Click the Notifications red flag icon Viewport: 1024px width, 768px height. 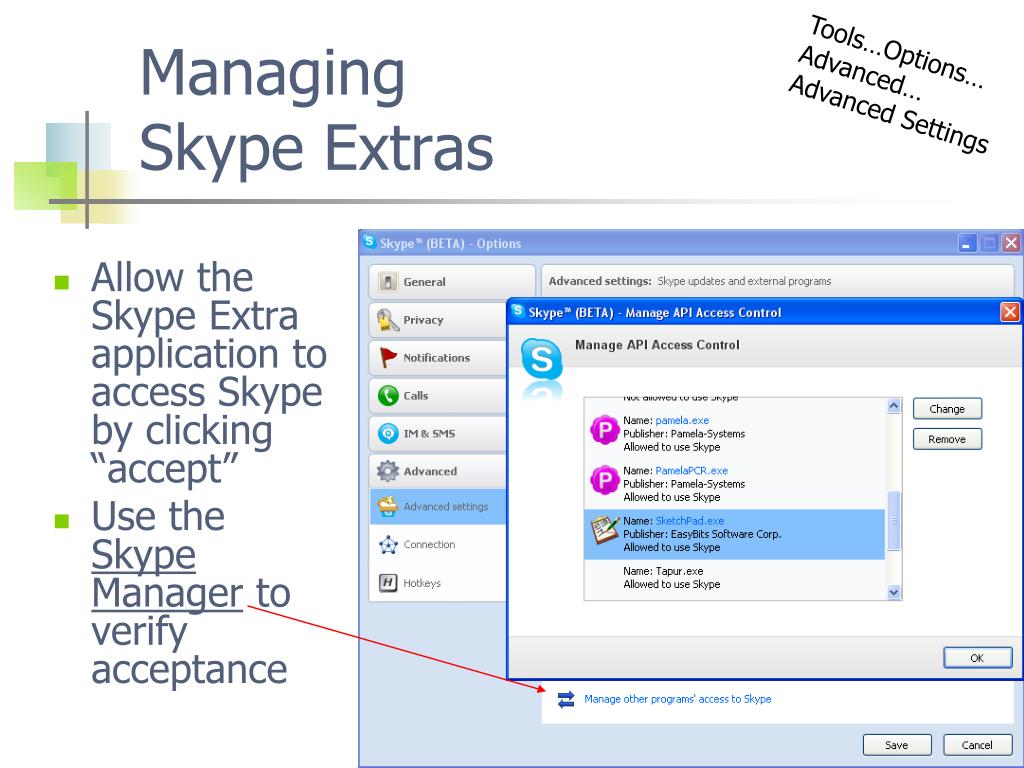[x=388, y=358]
